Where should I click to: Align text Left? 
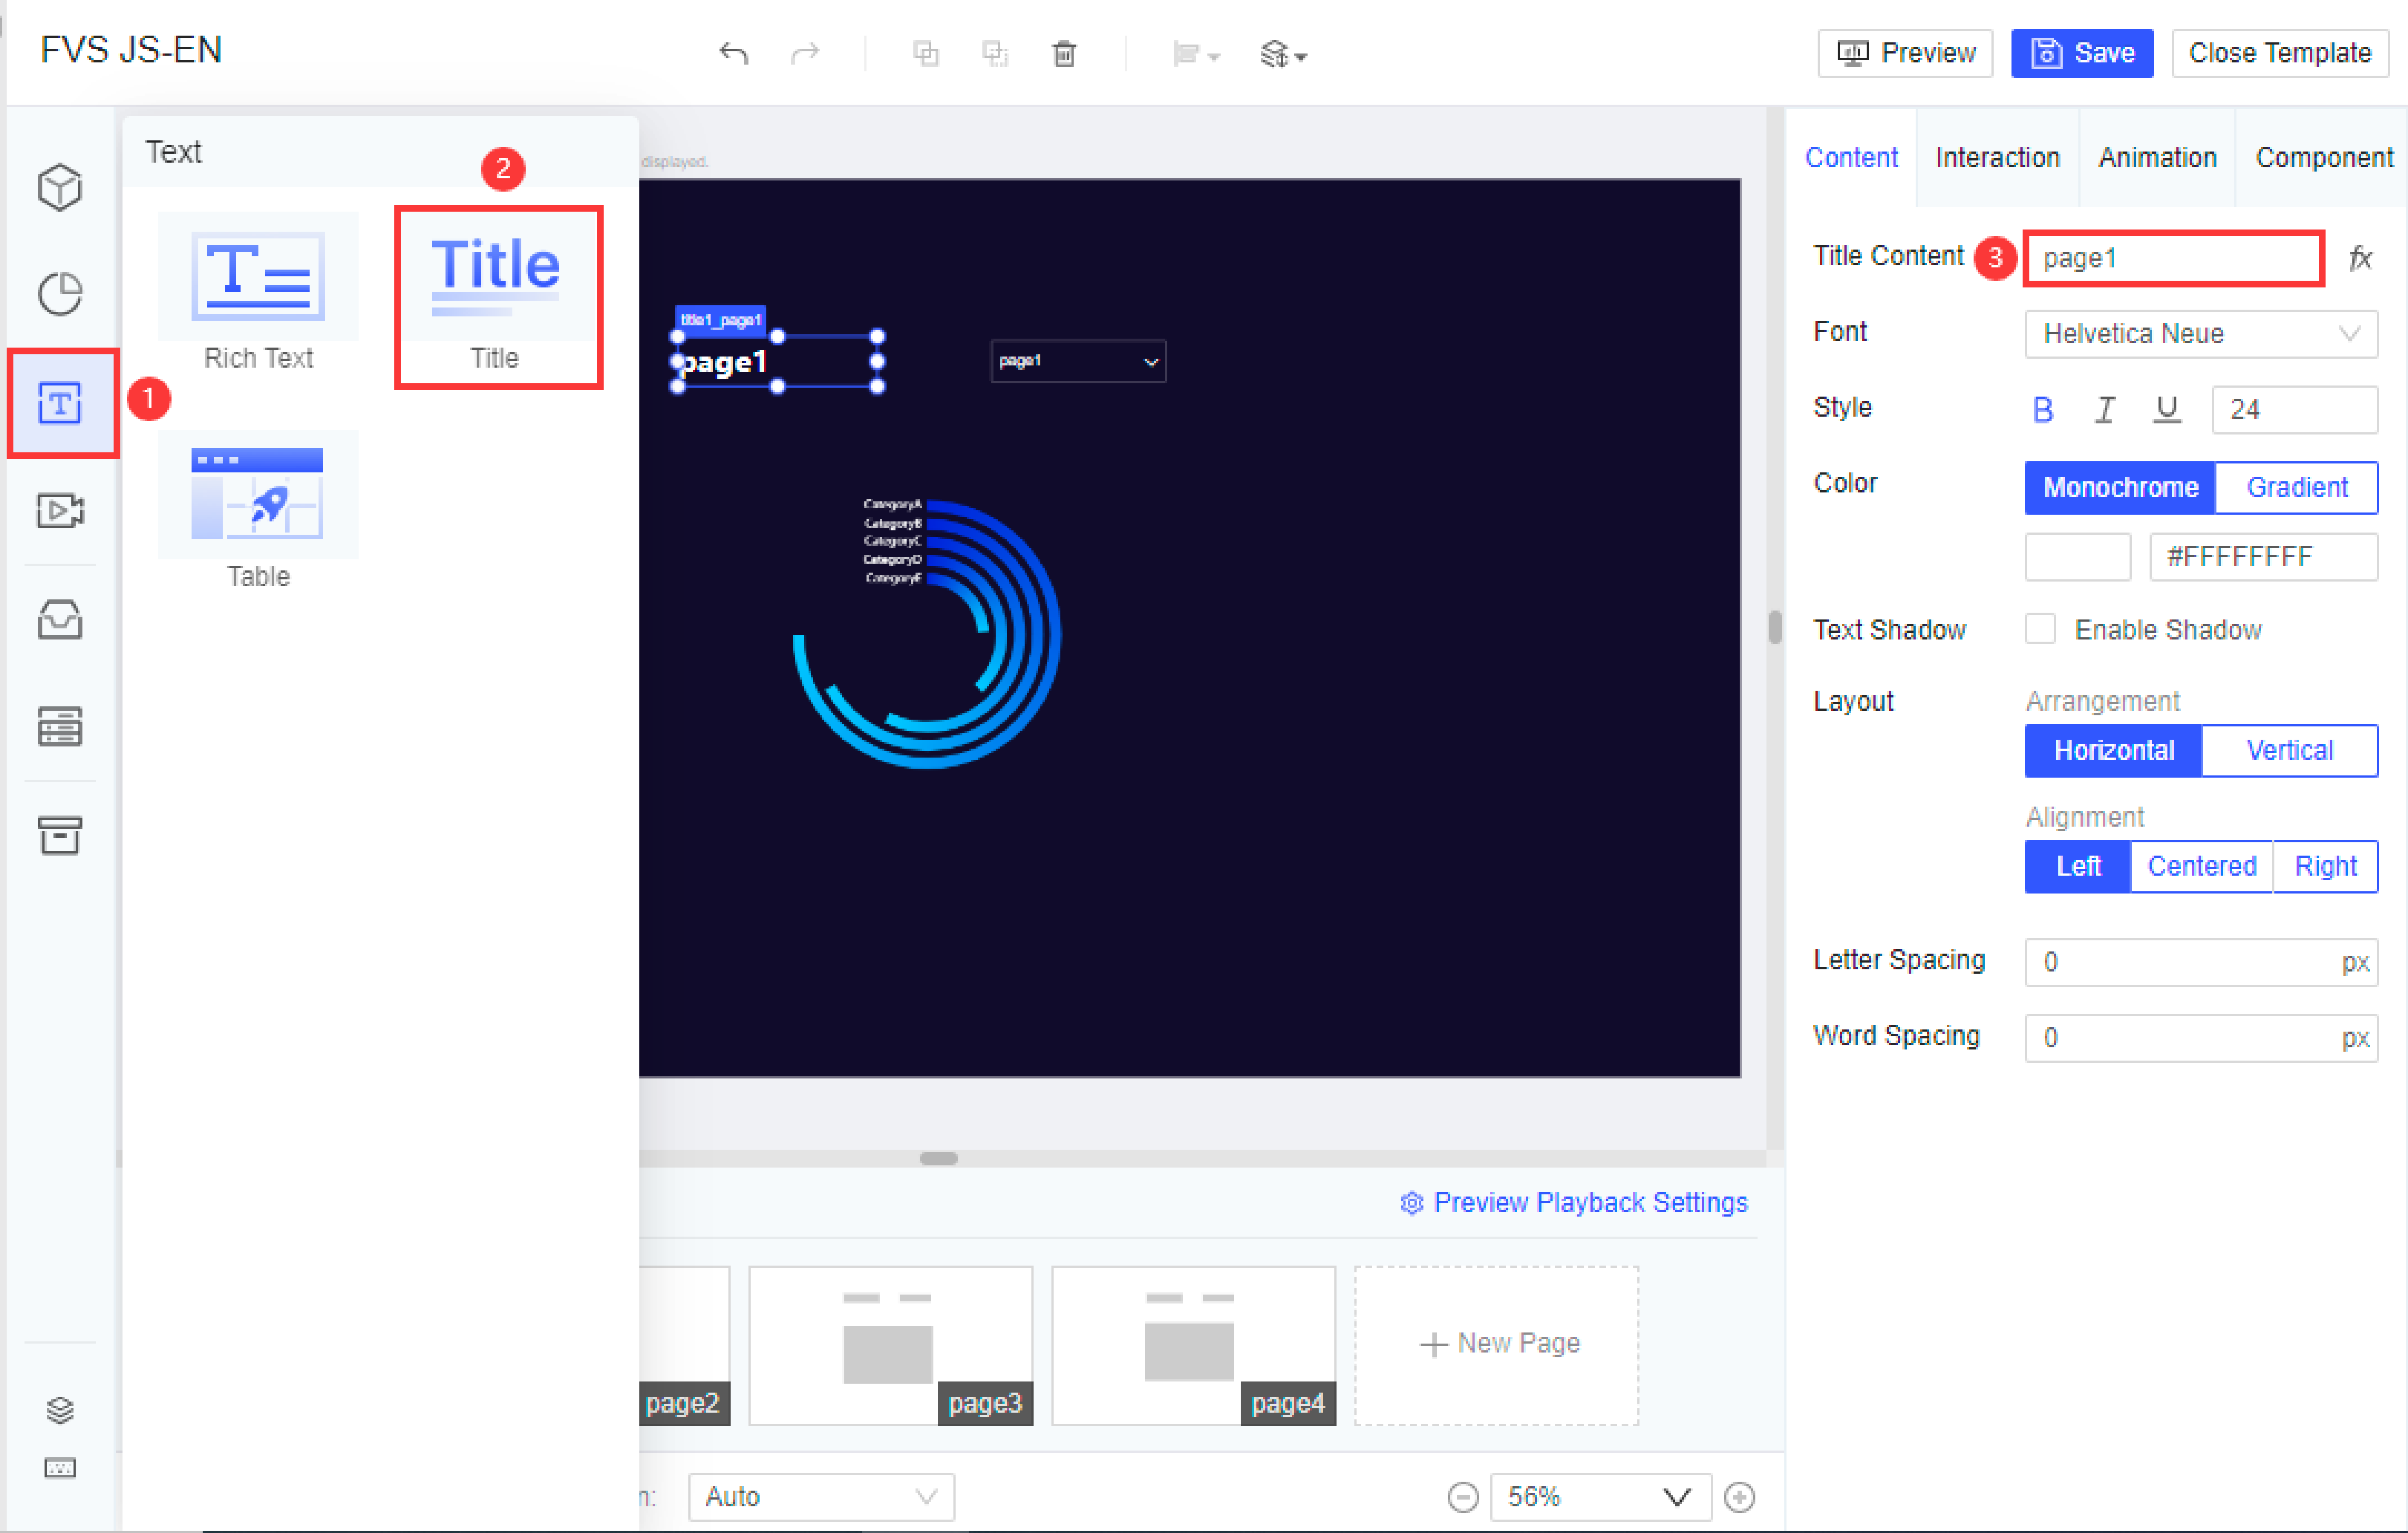point(2078,866)
